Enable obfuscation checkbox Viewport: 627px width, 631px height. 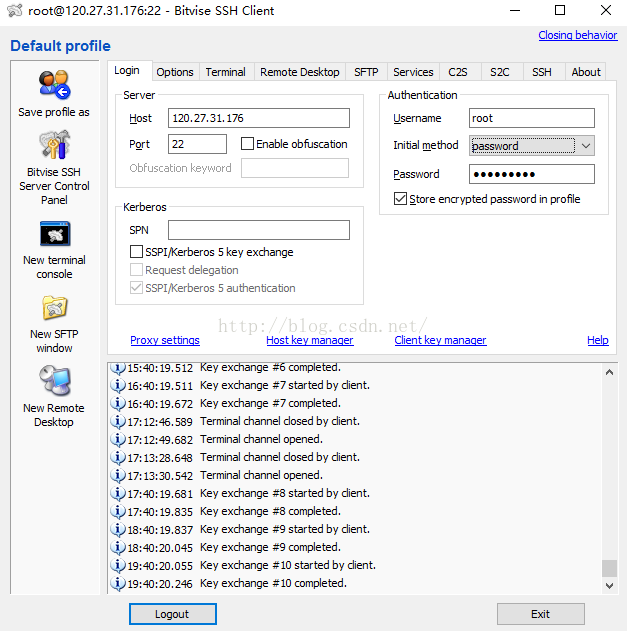click(x=247, y=144)
